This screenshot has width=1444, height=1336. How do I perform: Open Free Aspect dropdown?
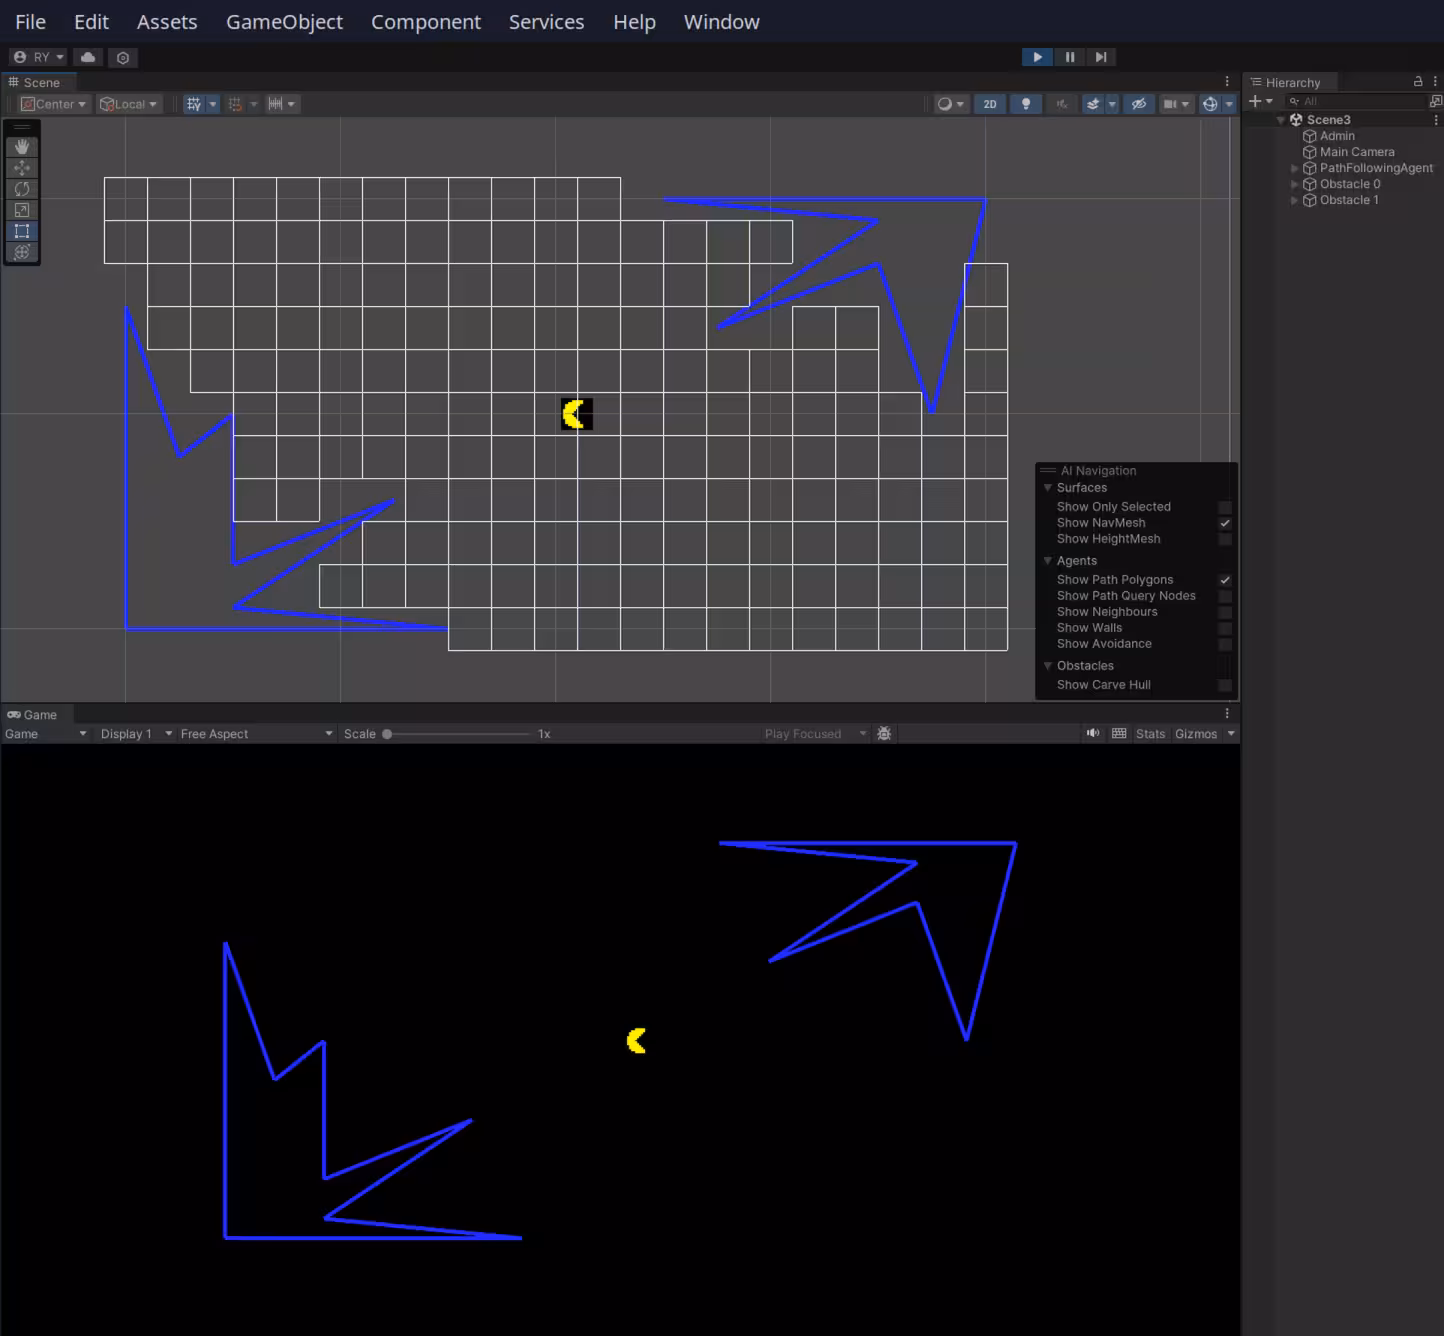(x=256, y=734)
